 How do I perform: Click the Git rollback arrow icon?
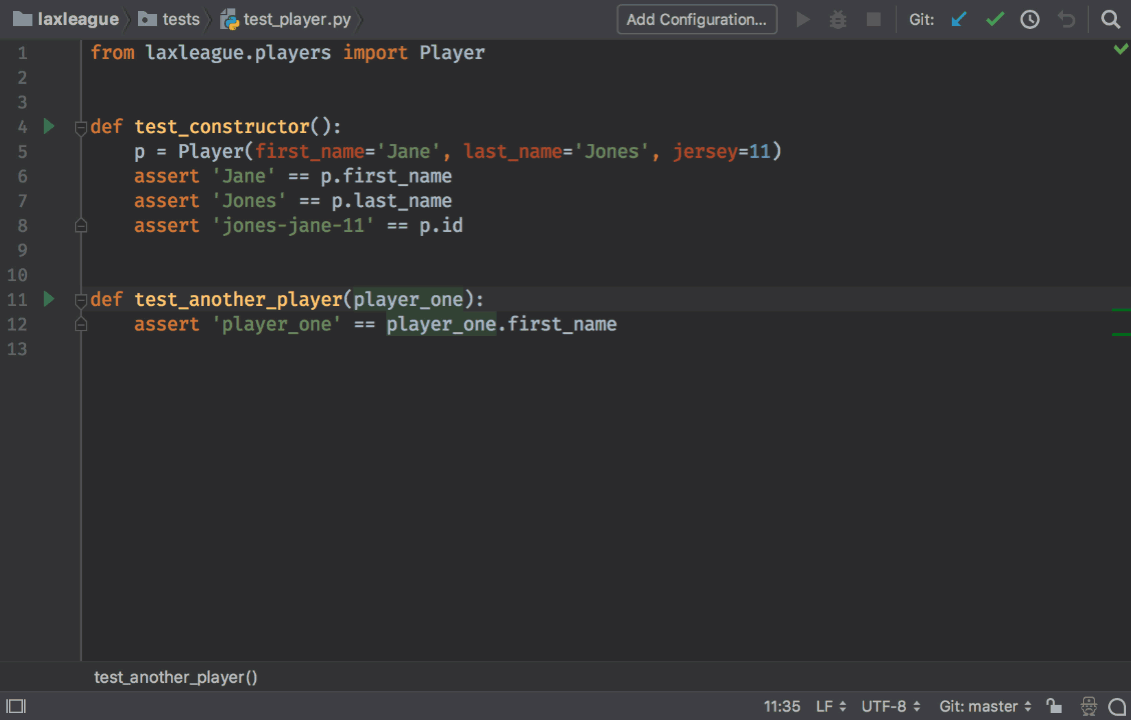click(1067, 19)
